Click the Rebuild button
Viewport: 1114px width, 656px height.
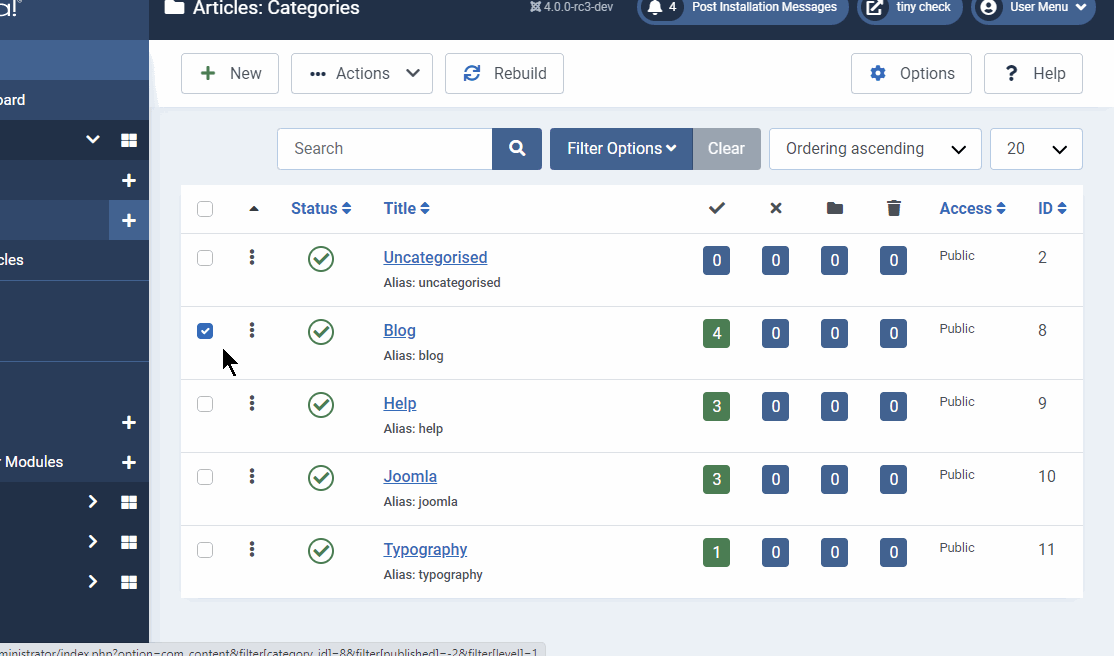(504, 73)
